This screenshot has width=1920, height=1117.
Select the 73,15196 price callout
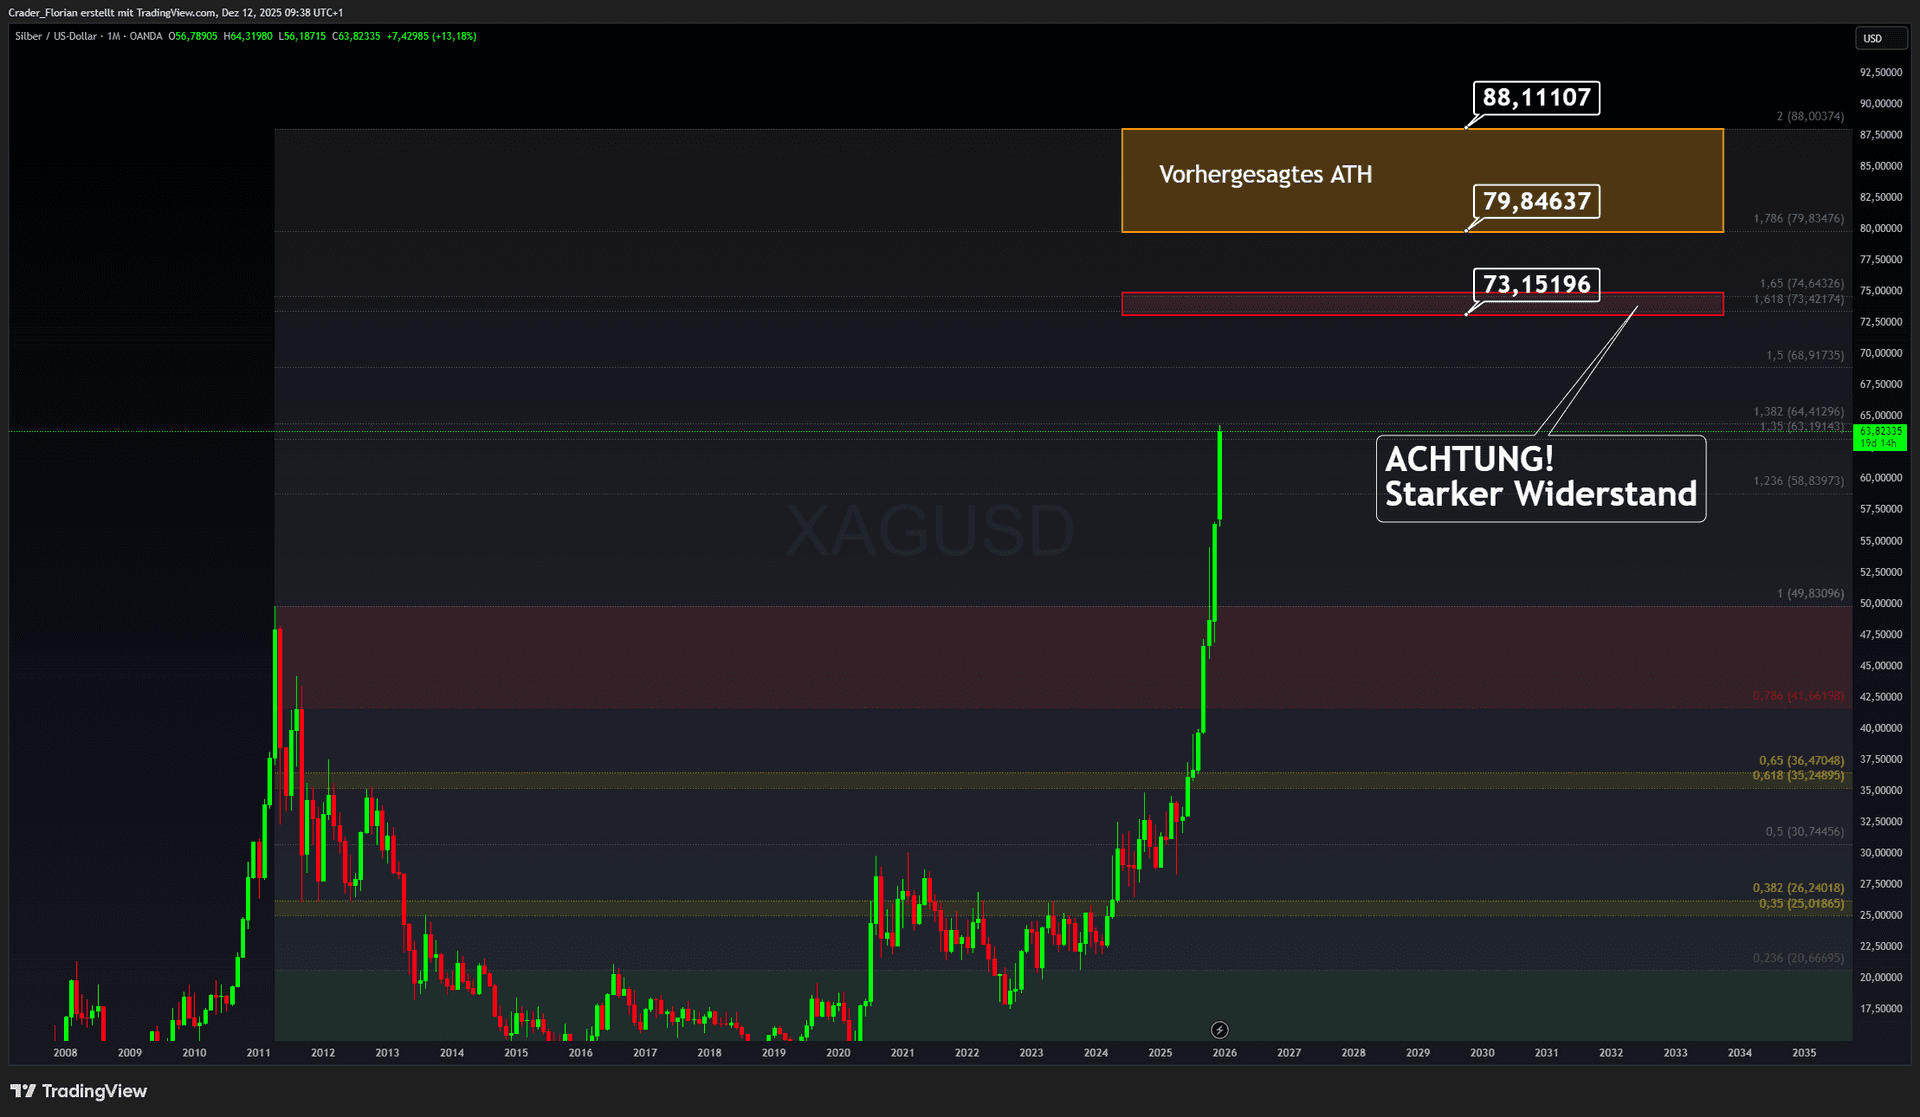1536,285
